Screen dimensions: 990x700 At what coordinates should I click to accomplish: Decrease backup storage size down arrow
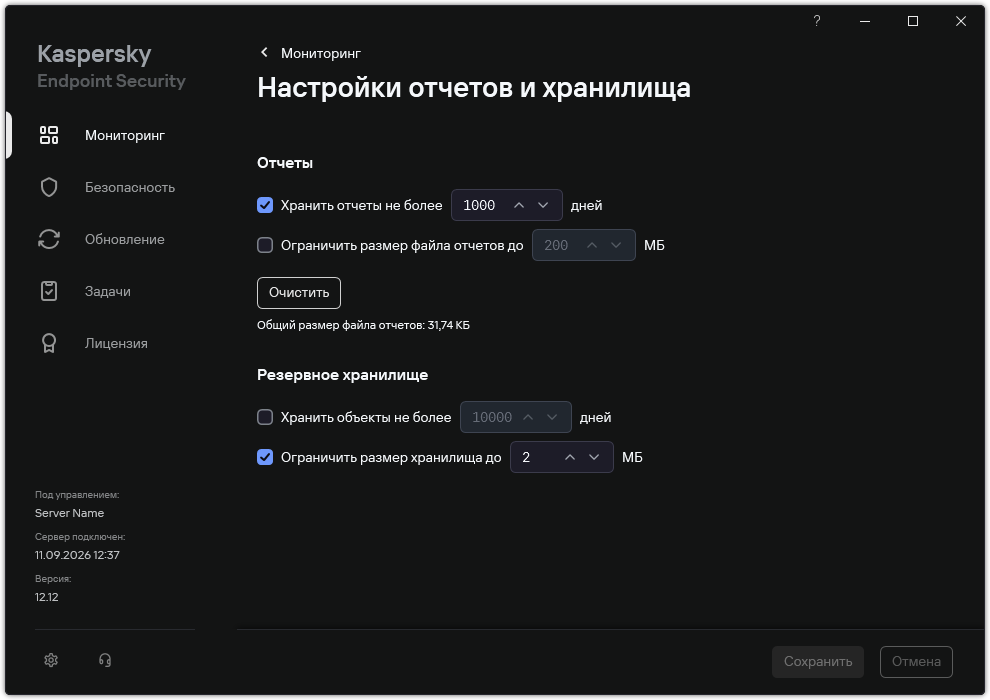click(x=593, y=457)
